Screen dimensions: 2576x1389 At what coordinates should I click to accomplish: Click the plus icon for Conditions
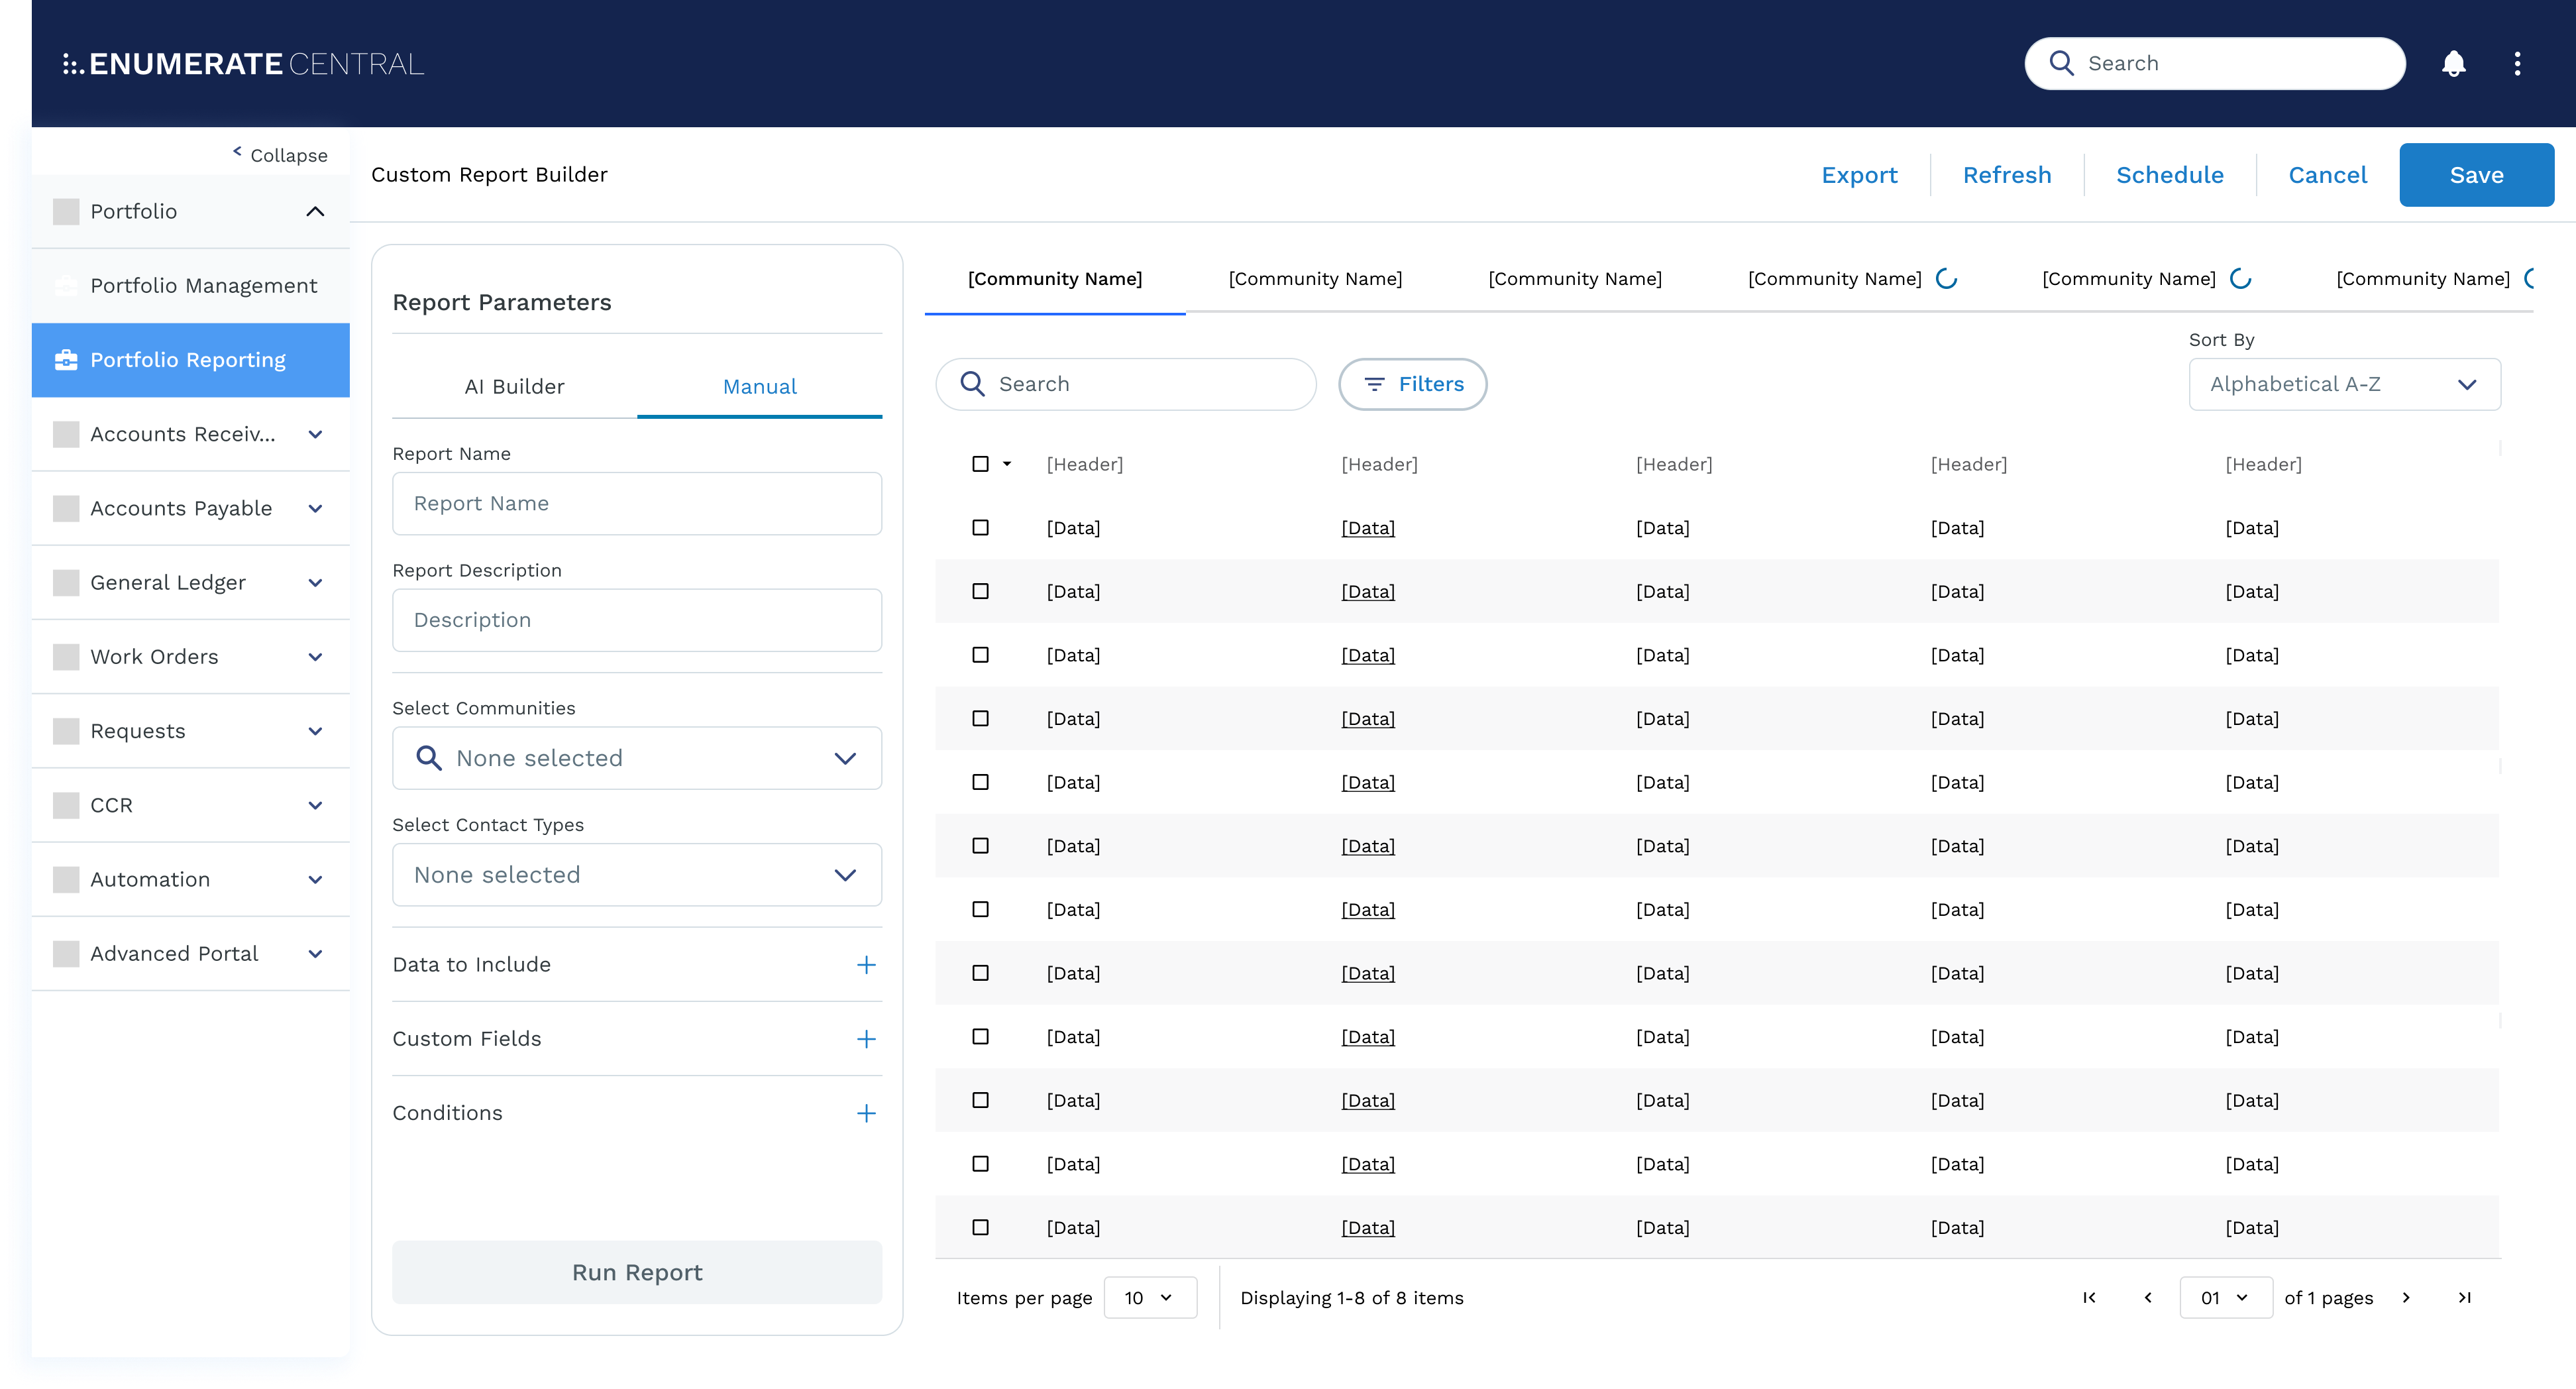[866, 1113]
